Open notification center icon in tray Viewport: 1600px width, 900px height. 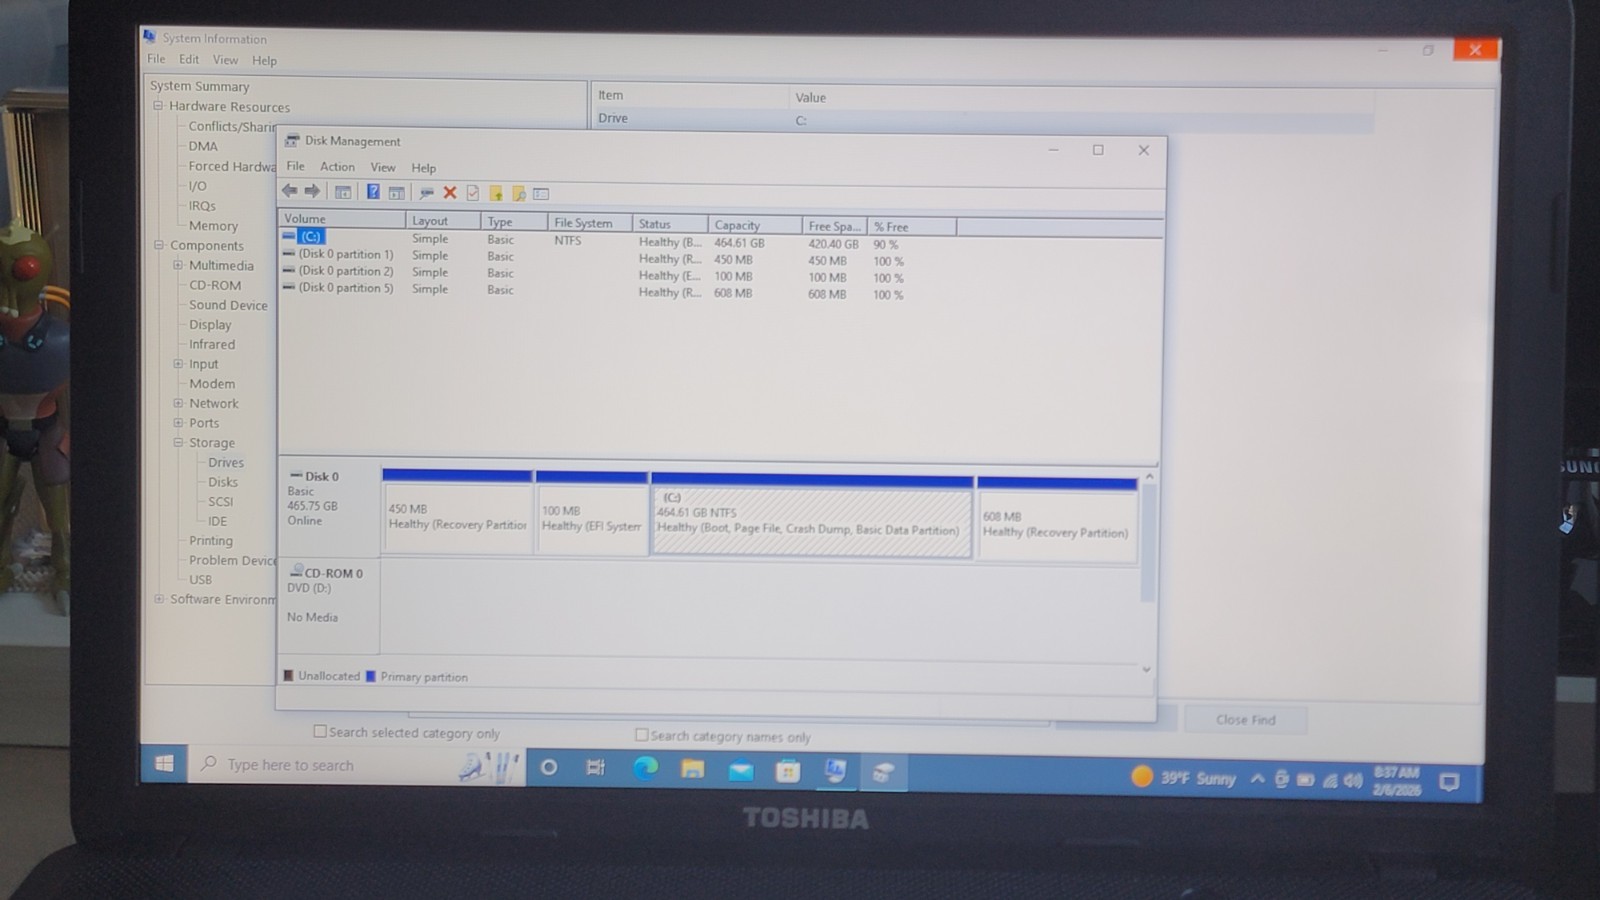click(x=1449, y=782)
